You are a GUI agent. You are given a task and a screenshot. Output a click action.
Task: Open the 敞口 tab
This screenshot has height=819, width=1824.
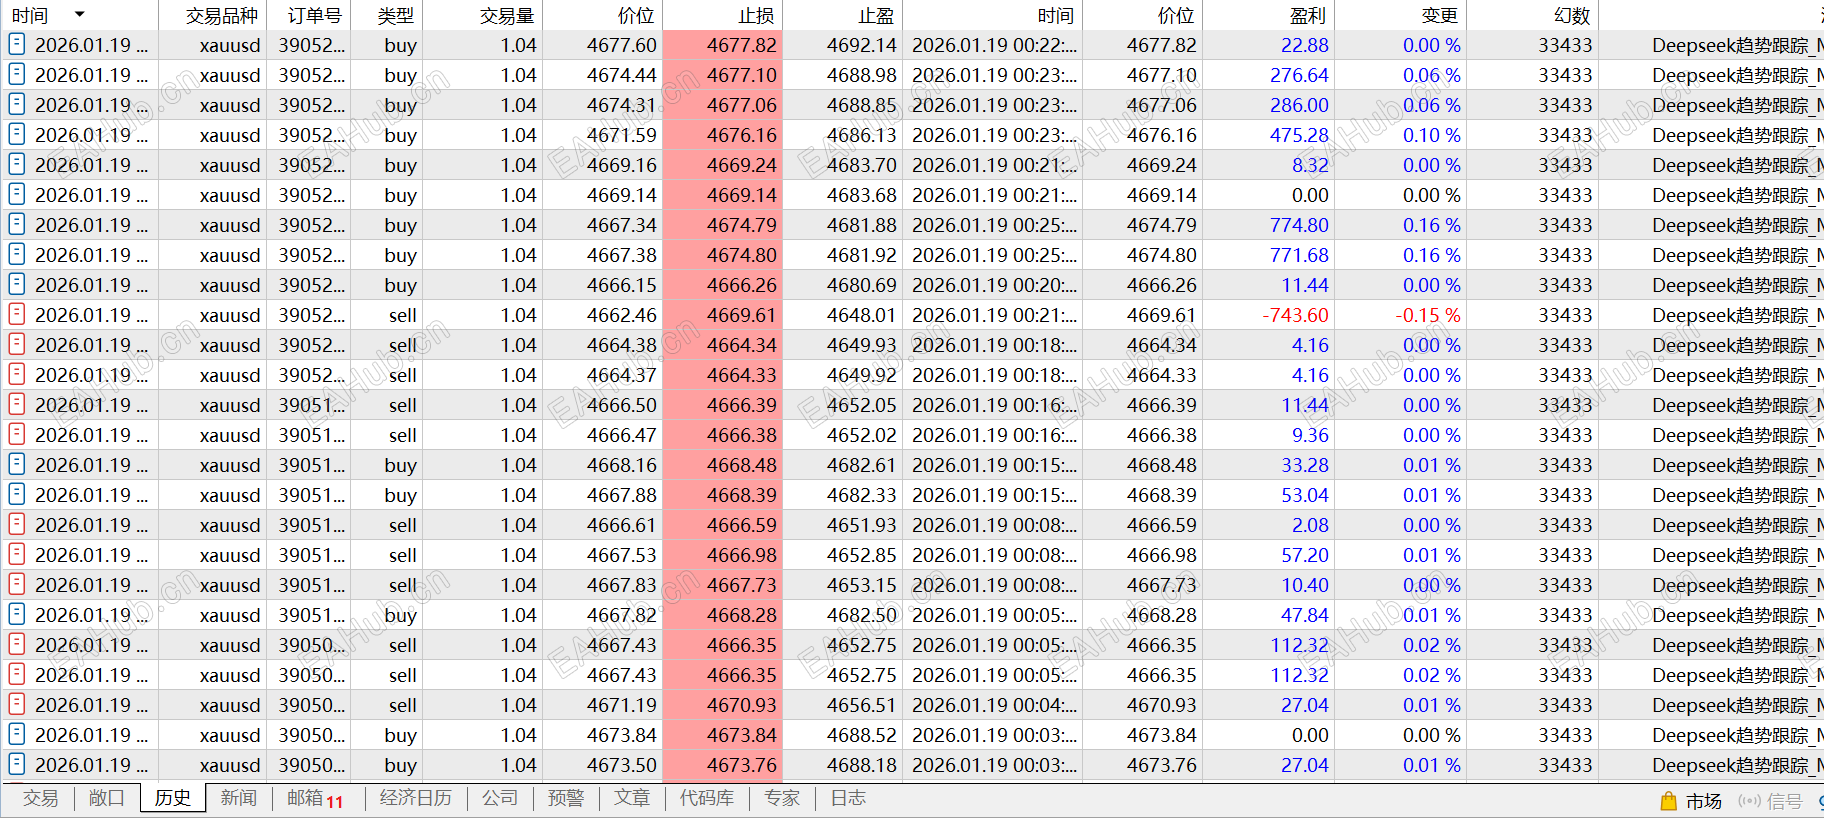coord(107,798)
